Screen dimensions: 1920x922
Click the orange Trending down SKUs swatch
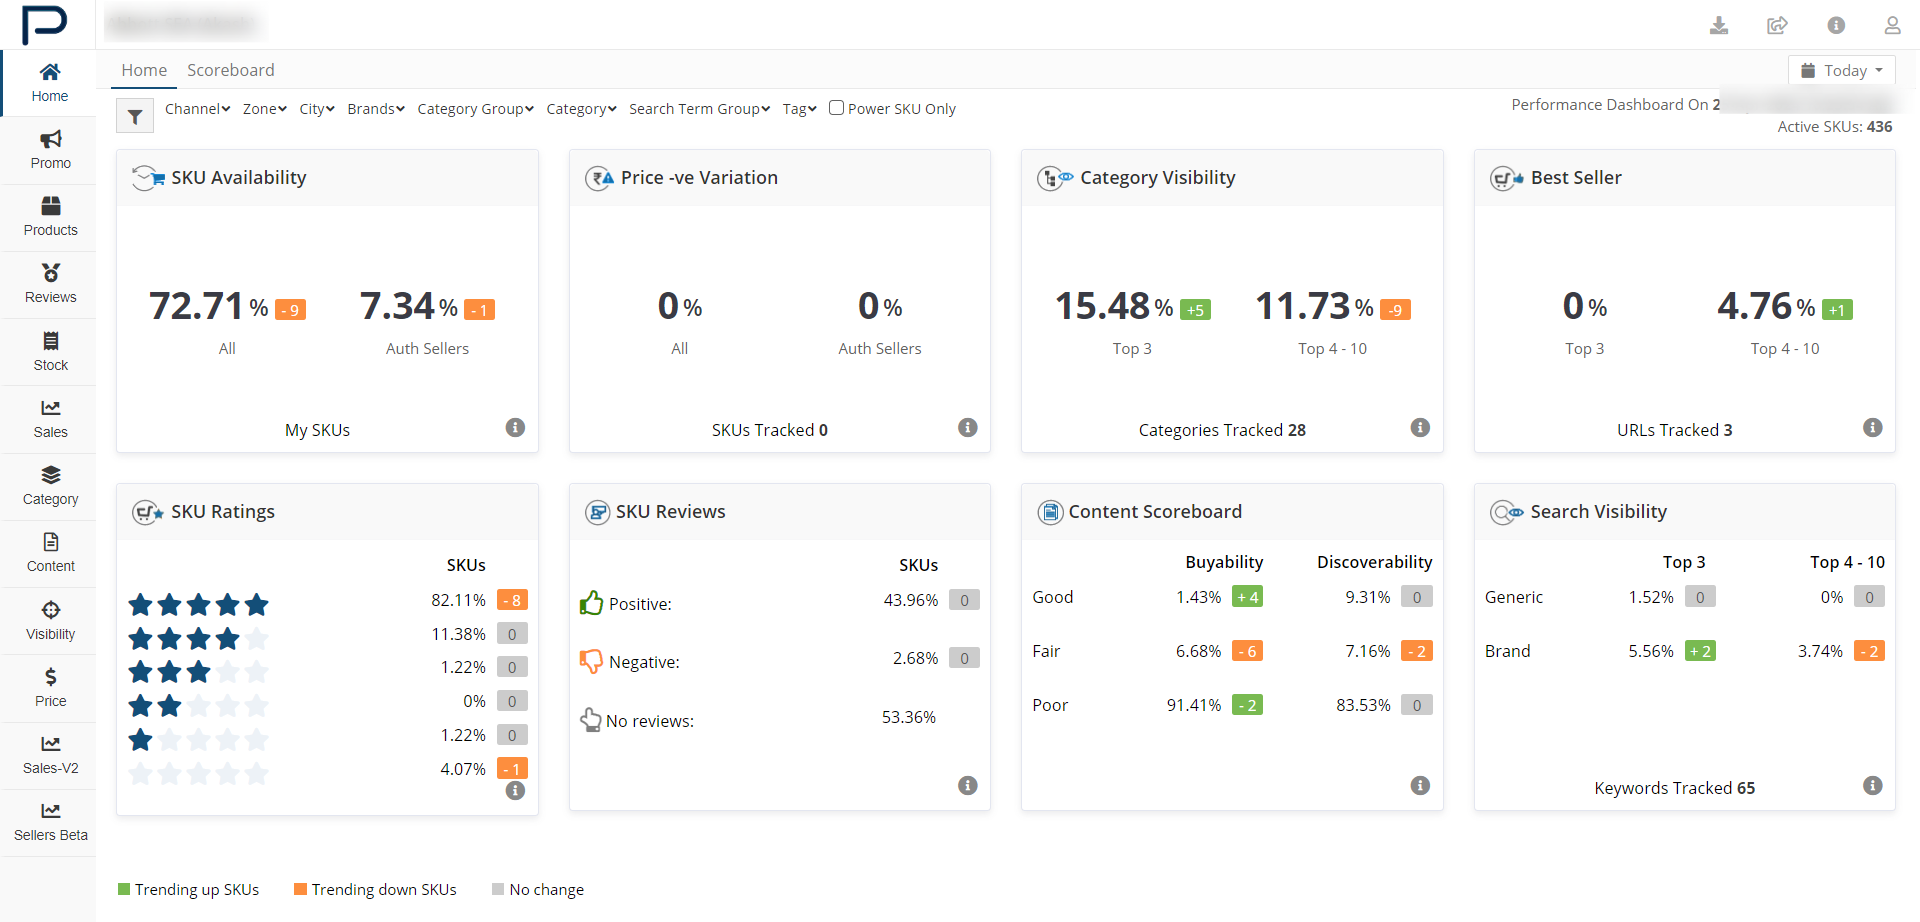(x=300, y=889)
